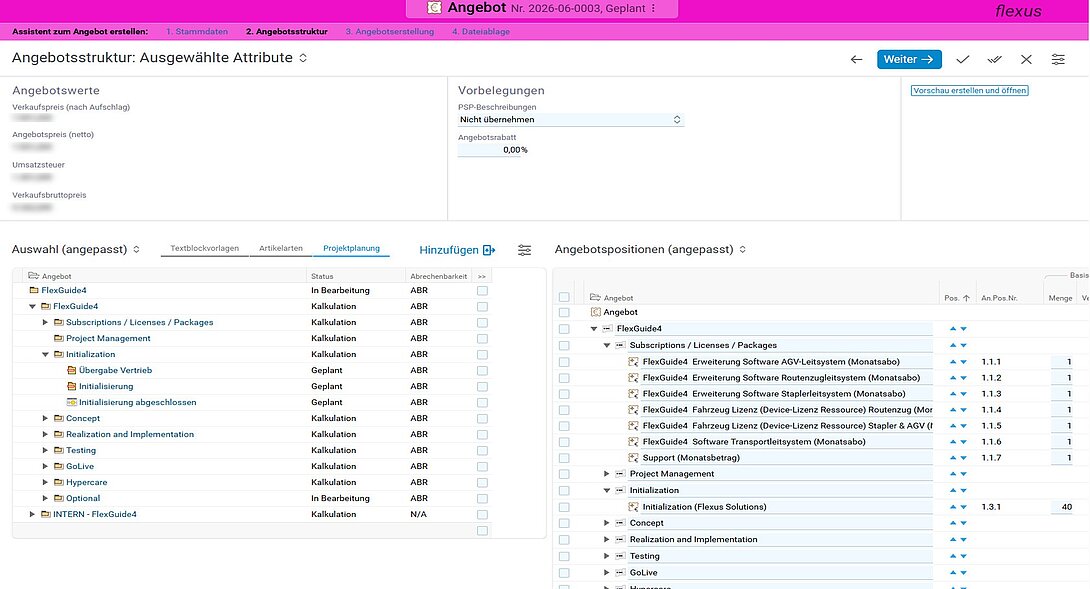Tick checkbox for INTERN - FlexGuide4 row
1090x589 pixels.
[x=482, y=515]
